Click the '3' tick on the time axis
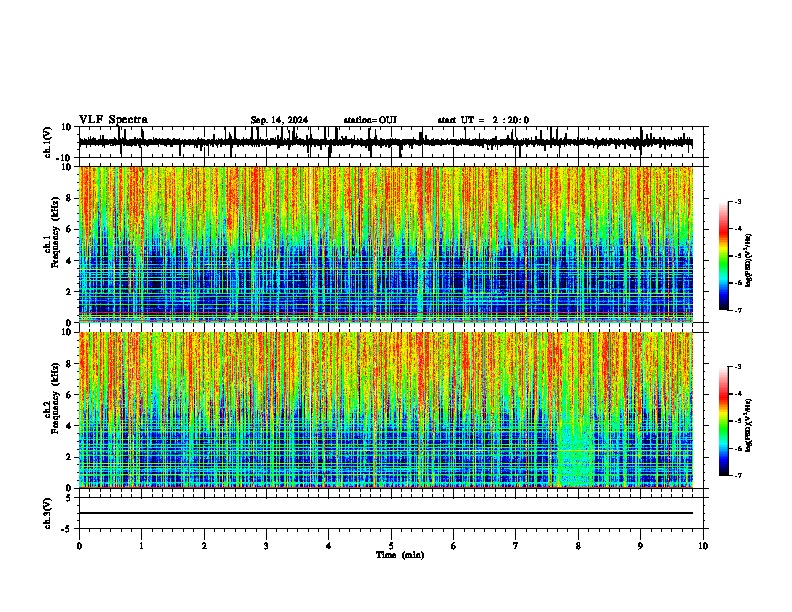Screen dimensions: 792x612 266,546
